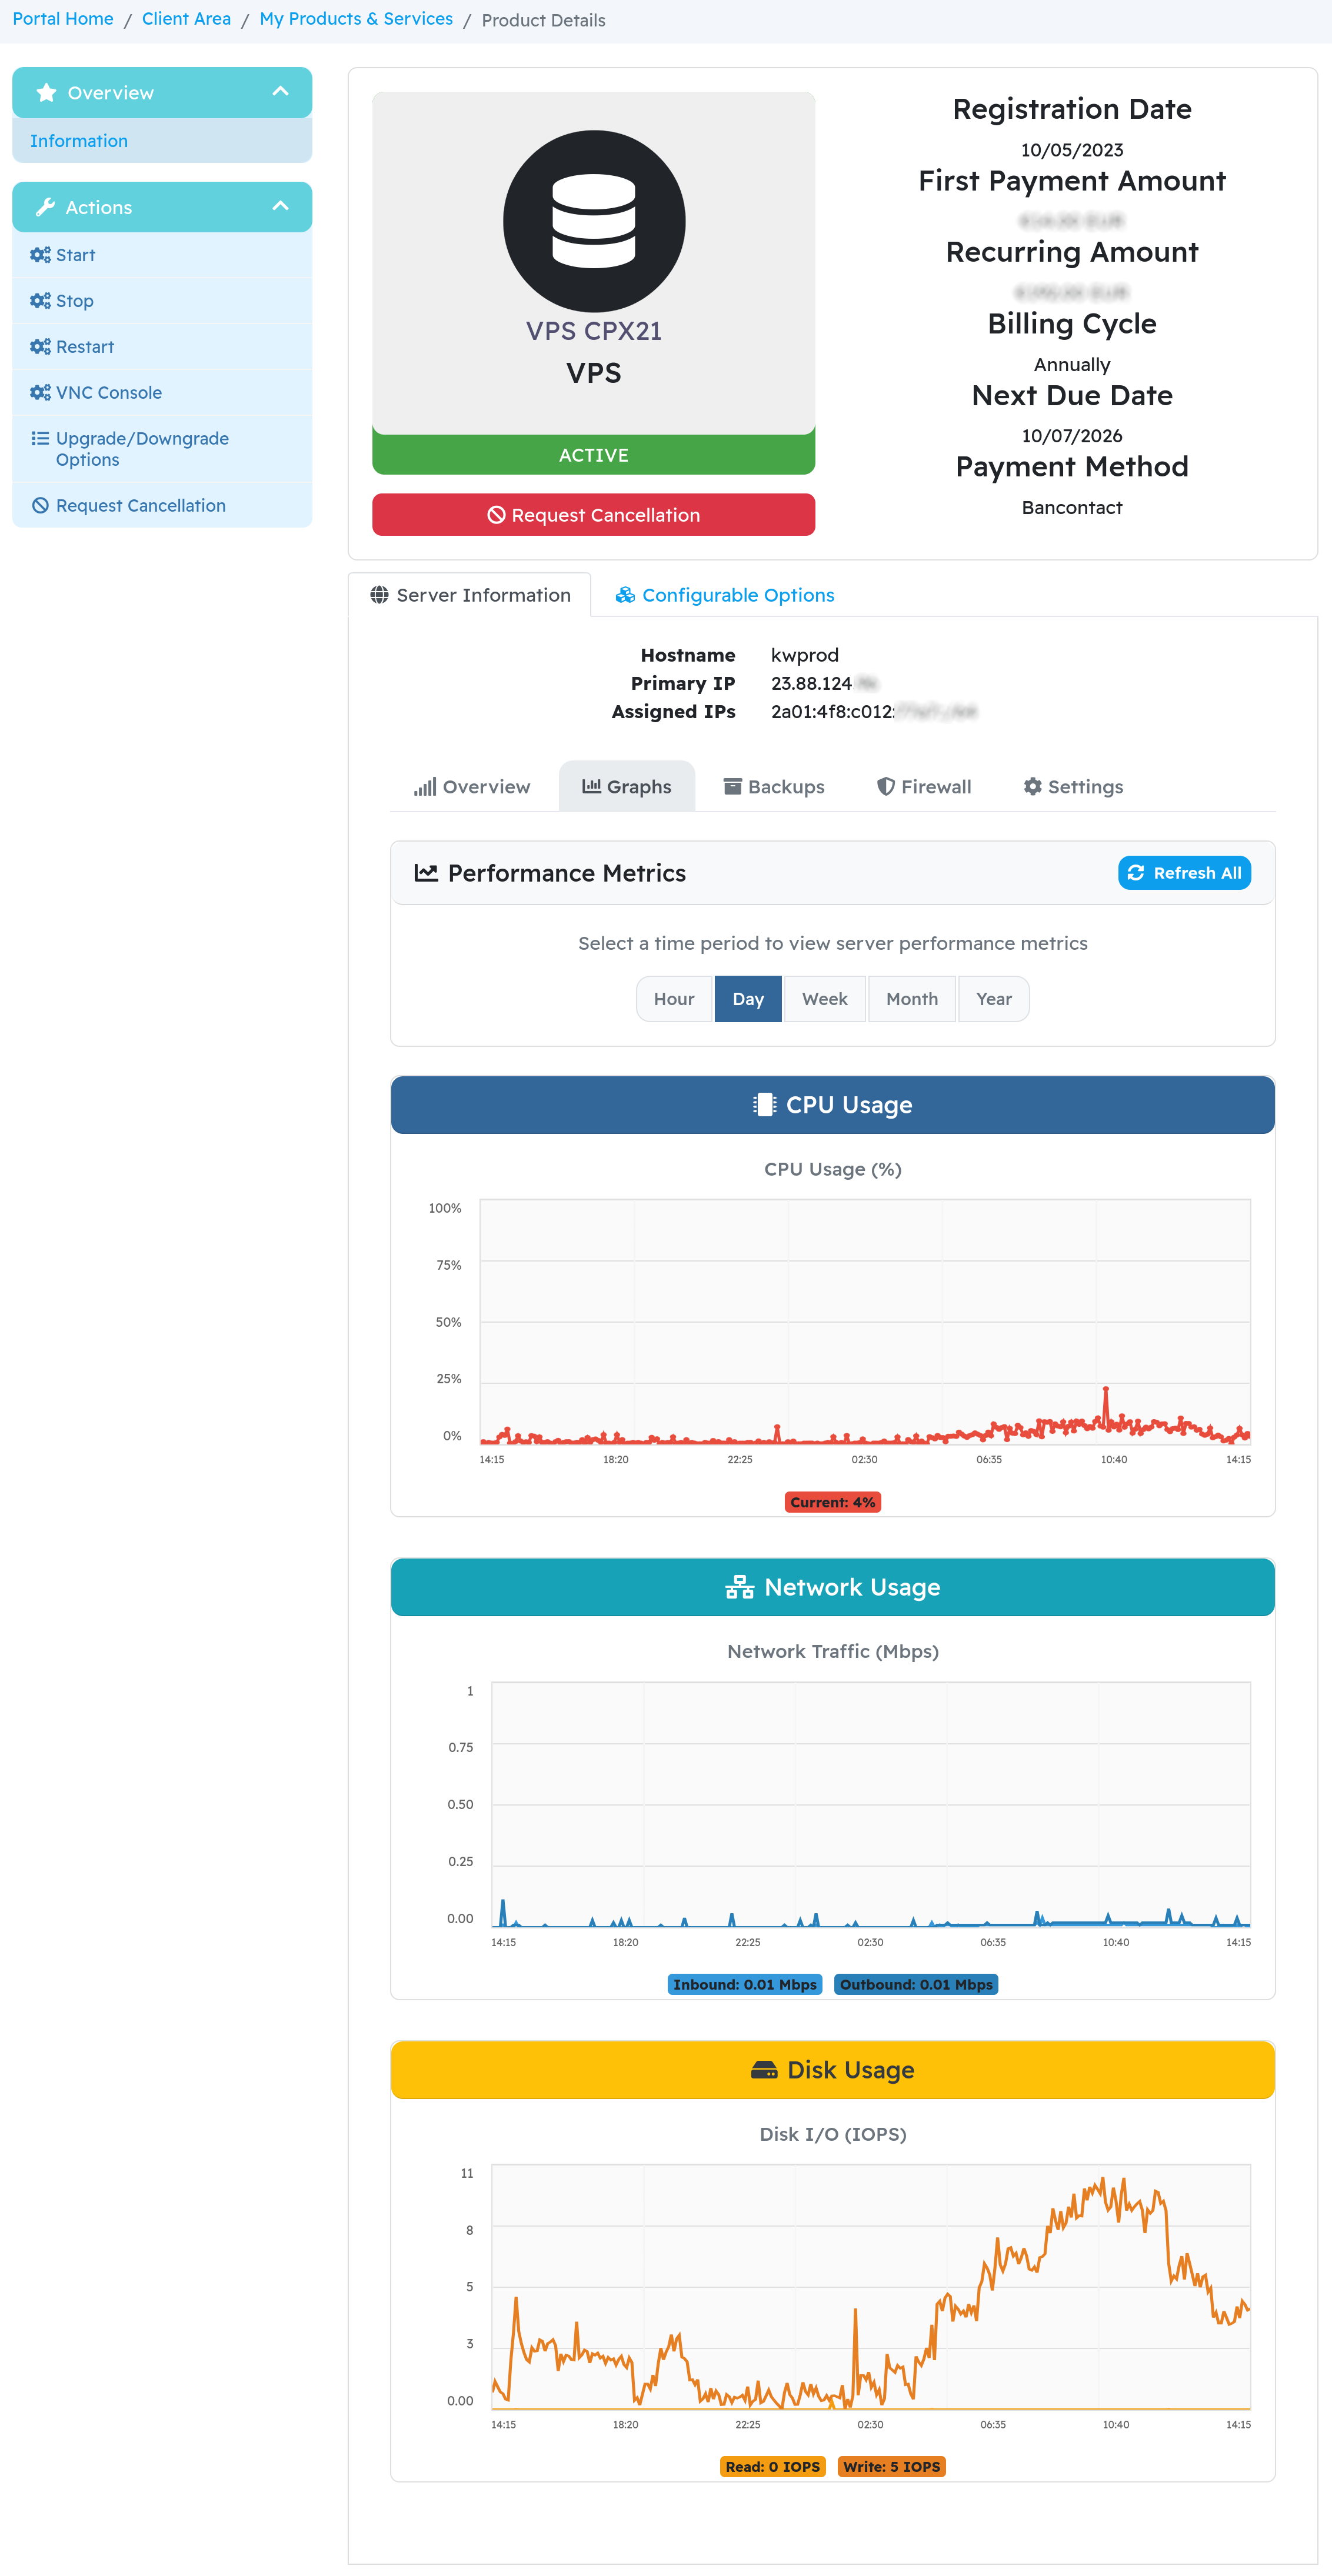Click the Firewall shield icon
This screenshot has height=2576, width=1332.
[x=886, y=787]
